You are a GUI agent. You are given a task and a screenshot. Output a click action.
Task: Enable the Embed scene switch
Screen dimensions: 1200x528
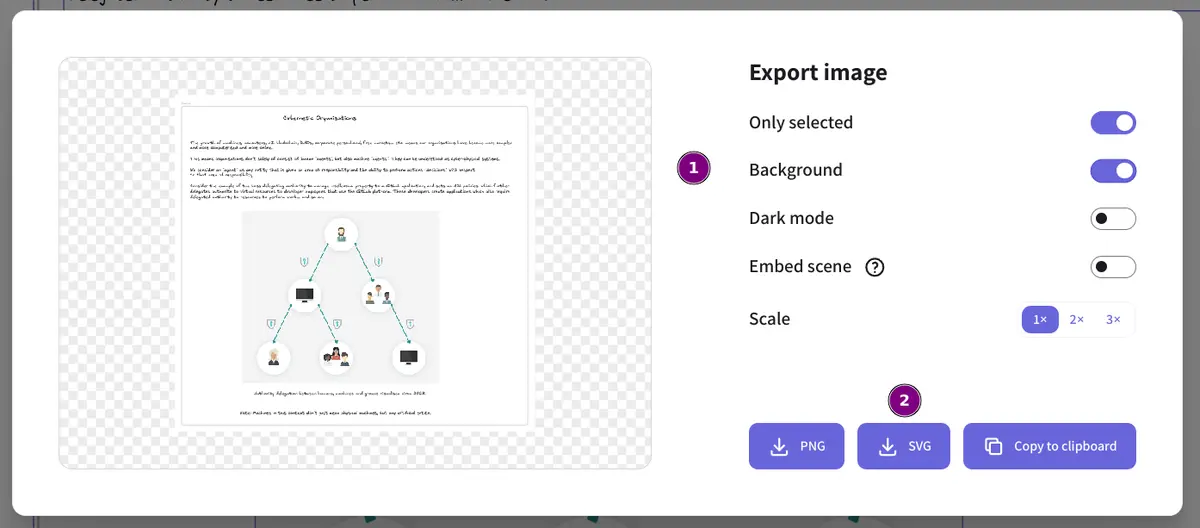[x=1113, y=267]
